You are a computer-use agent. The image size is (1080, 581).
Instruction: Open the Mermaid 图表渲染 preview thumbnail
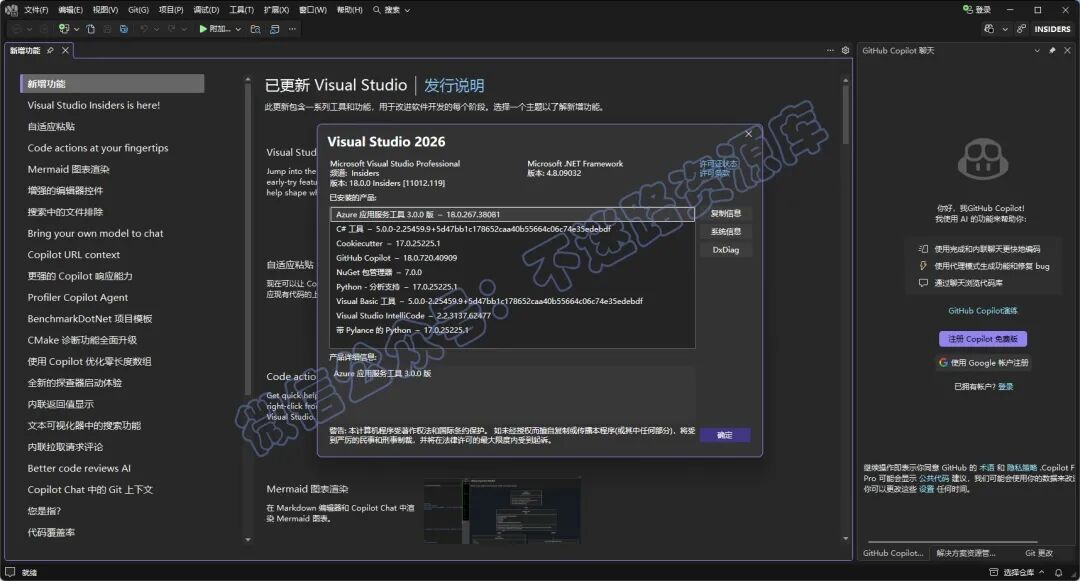pyautogui.click(x=502, y=510)
